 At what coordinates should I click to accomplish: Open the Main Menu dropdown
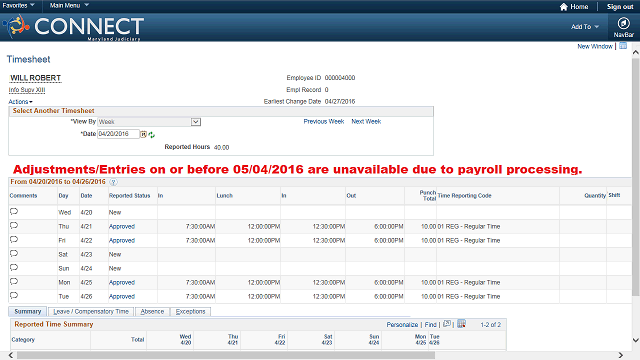pos(69,5)
